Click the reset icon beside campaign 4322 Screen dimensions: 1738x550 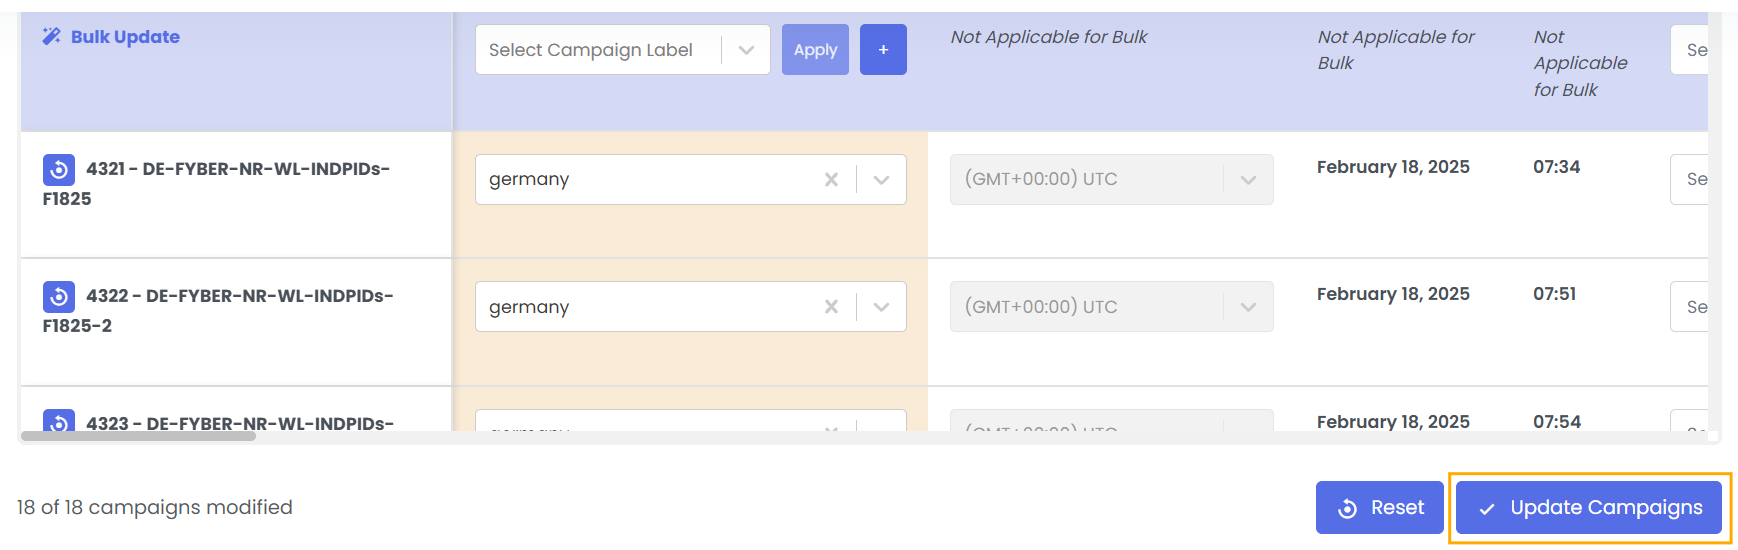point(59,297)
